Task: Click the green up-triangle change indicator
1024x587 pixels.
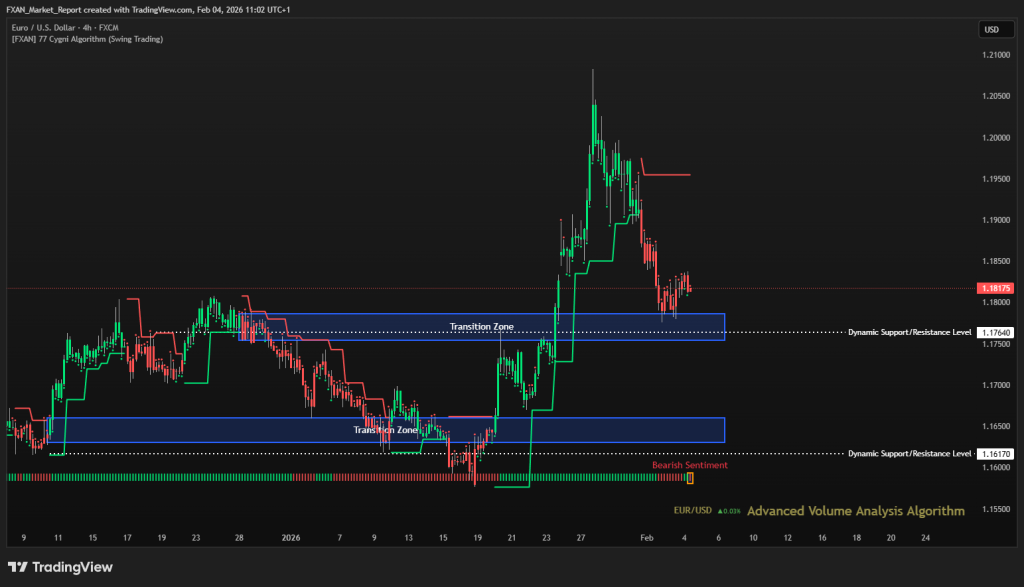Action: [720, 511]
